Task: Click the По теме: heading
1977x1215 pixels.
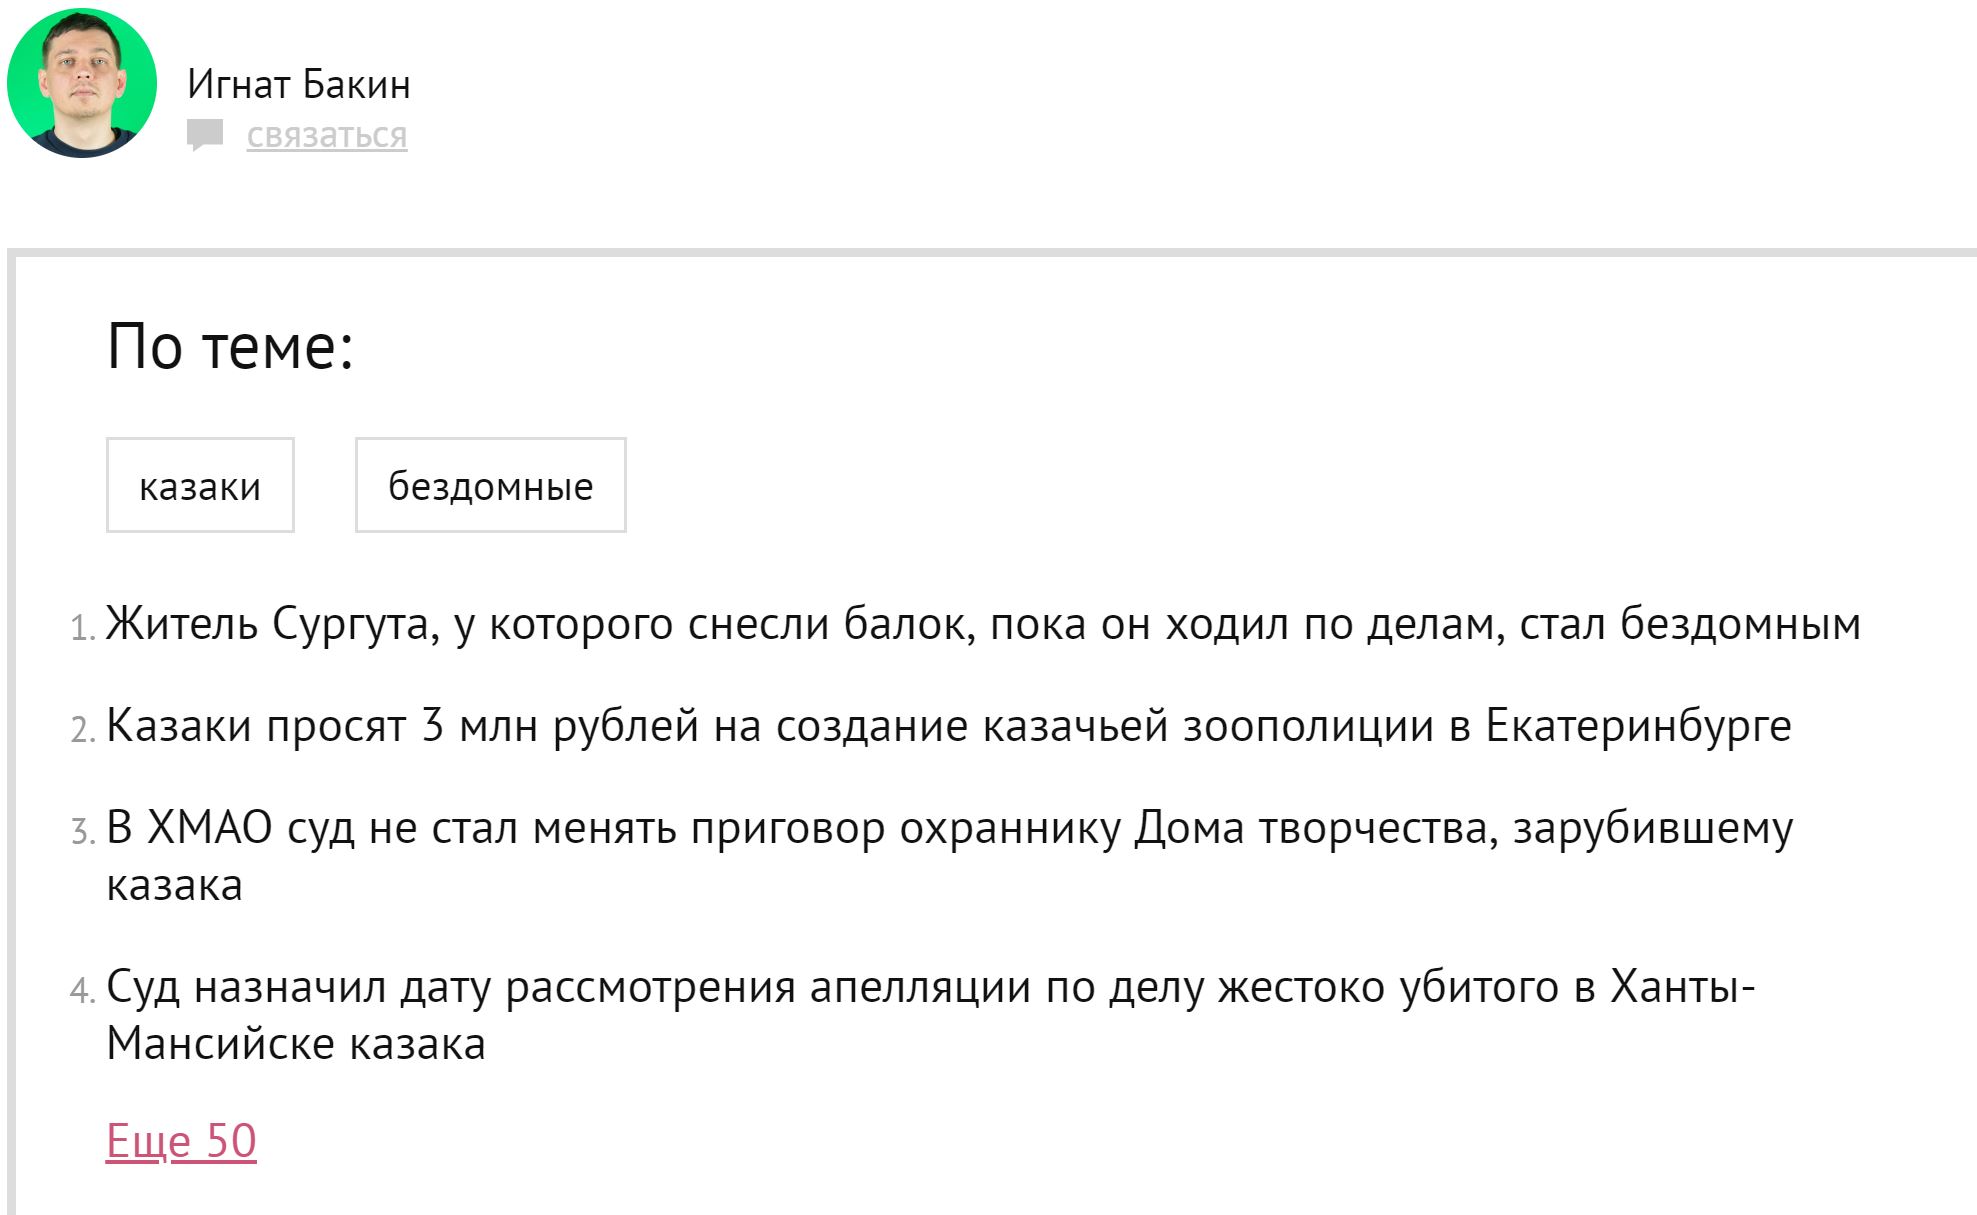Action: (230, 347)
